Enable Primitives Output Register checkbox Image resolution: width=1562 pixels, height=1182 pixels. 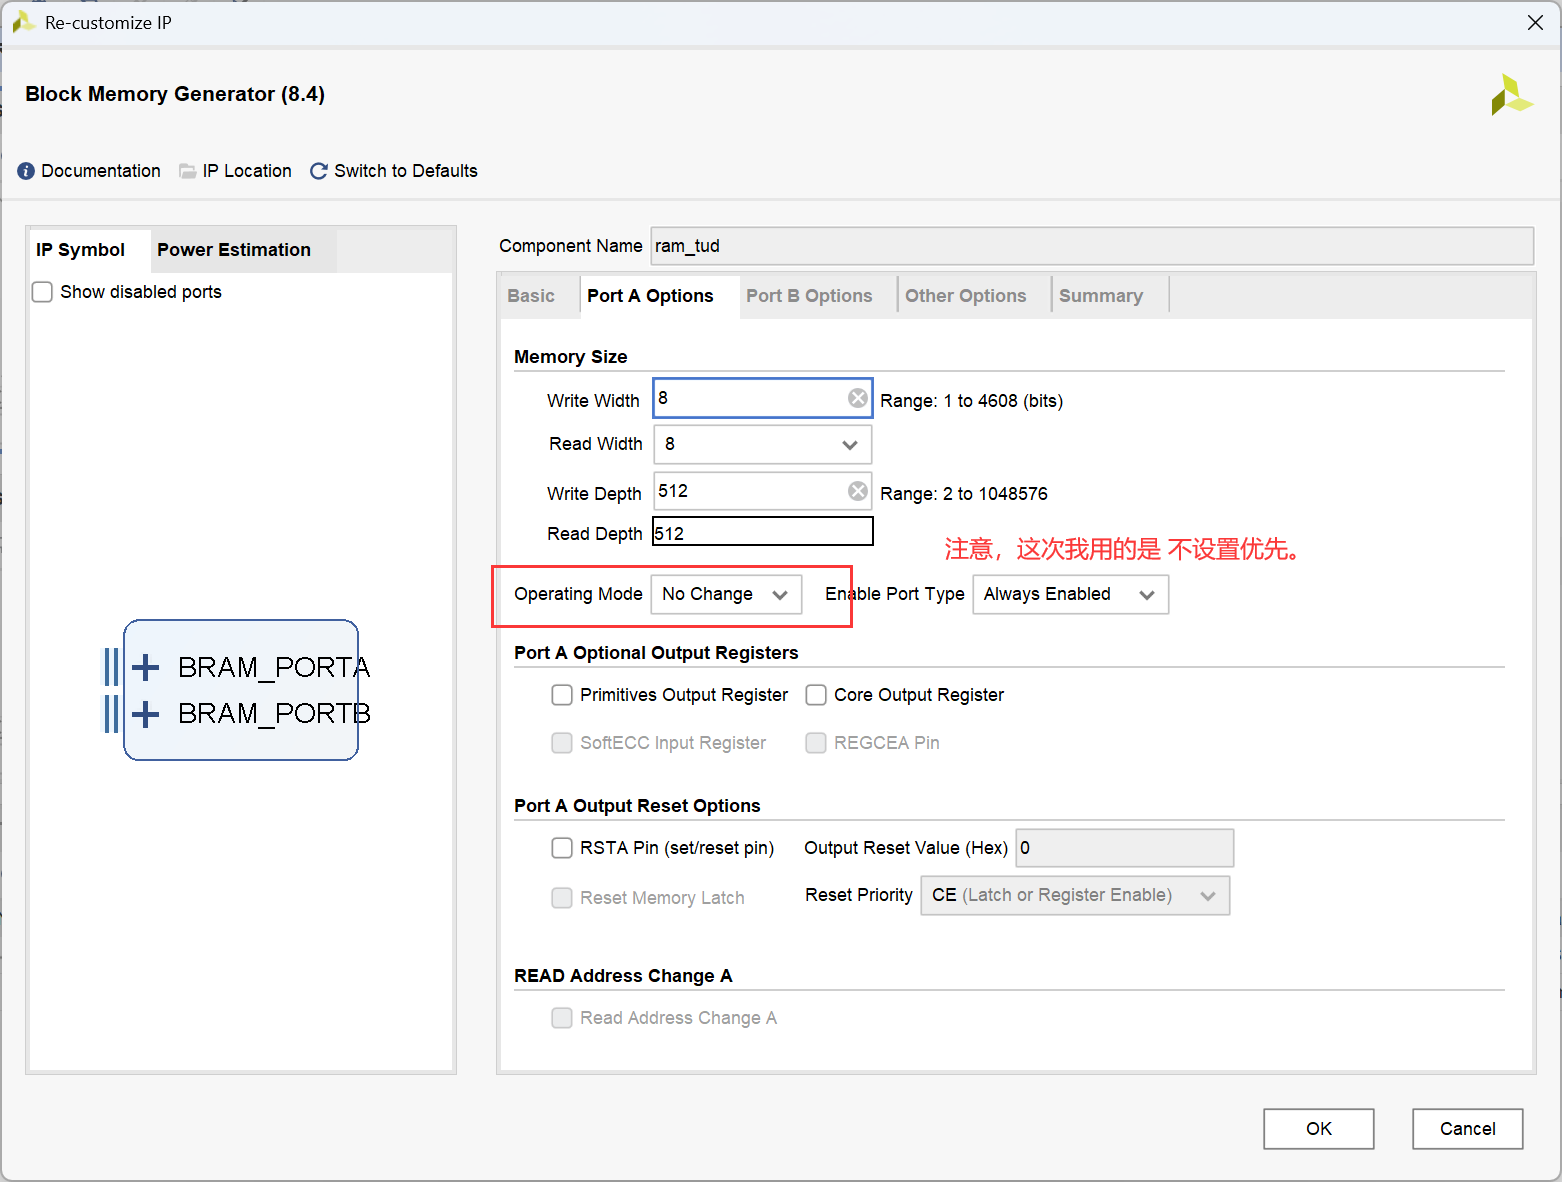point(562,695)
